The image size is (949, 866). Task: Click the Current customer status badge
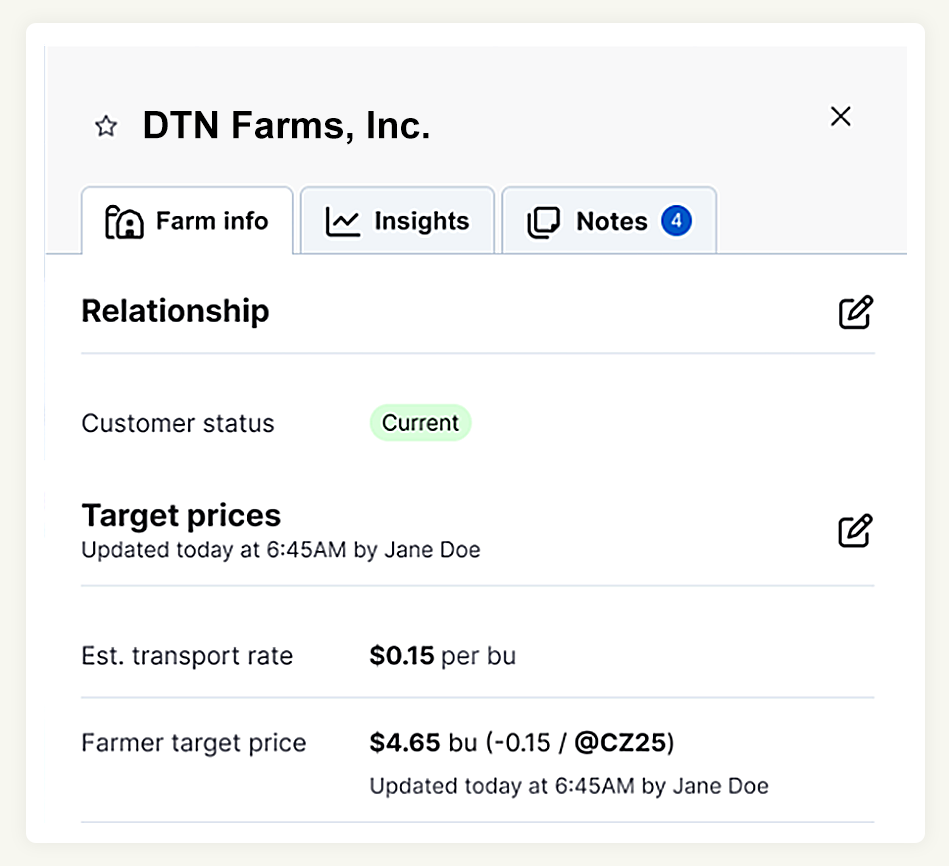click(420, 423)
